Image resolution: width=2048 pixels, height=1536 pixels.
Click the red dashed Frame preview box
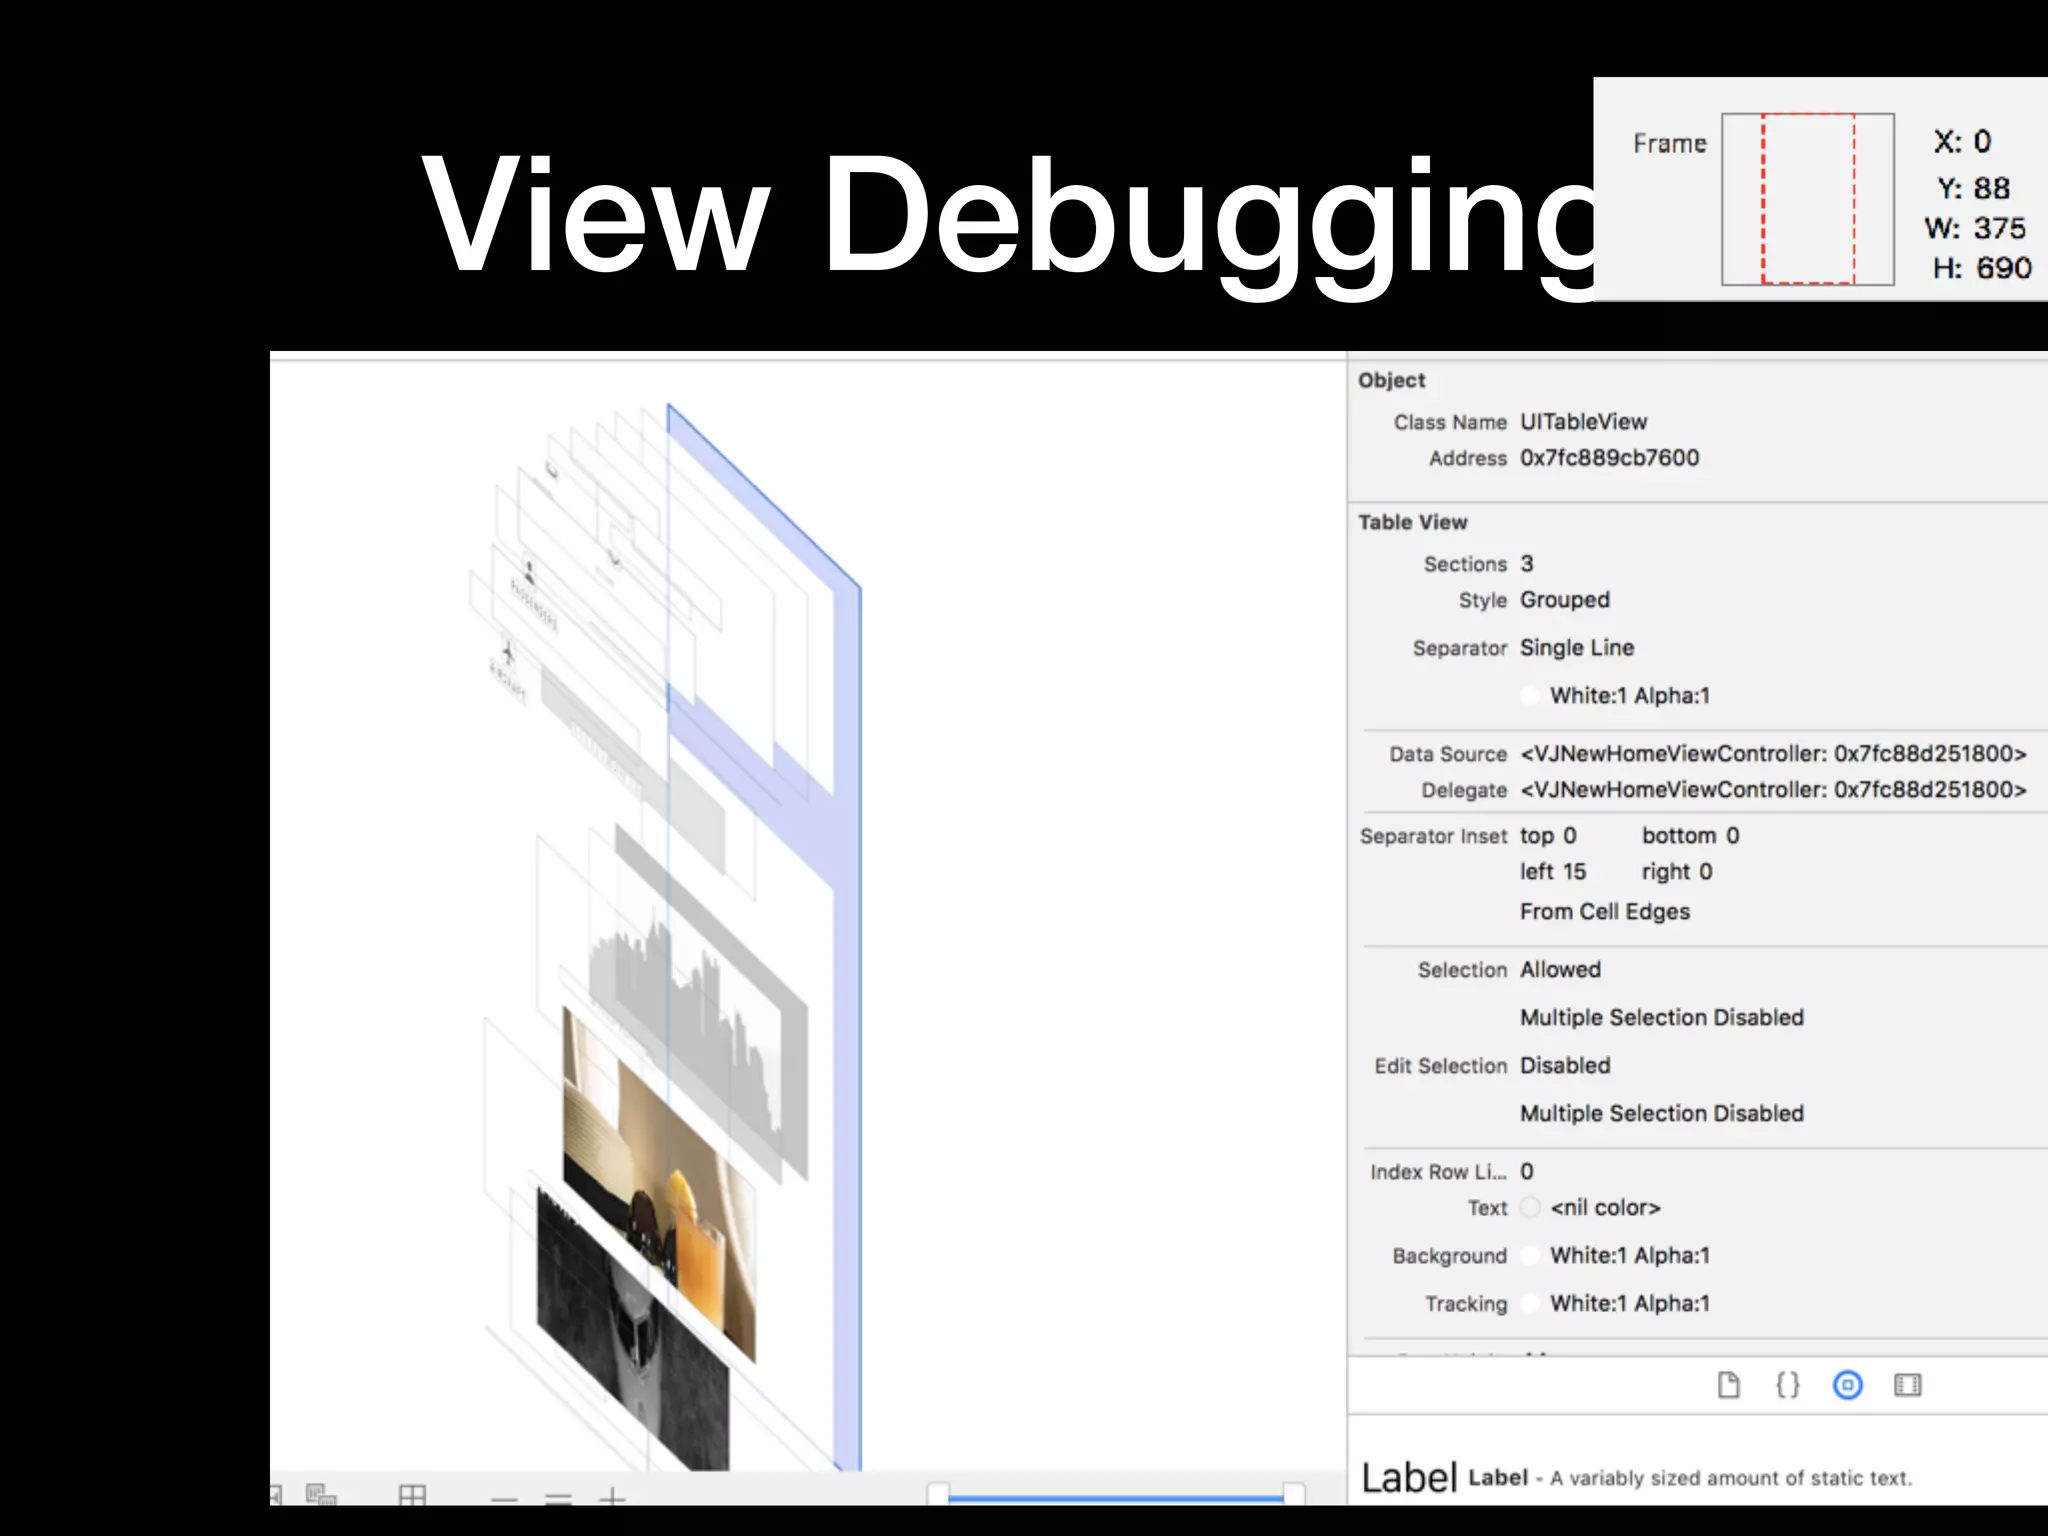(1808, 199)
